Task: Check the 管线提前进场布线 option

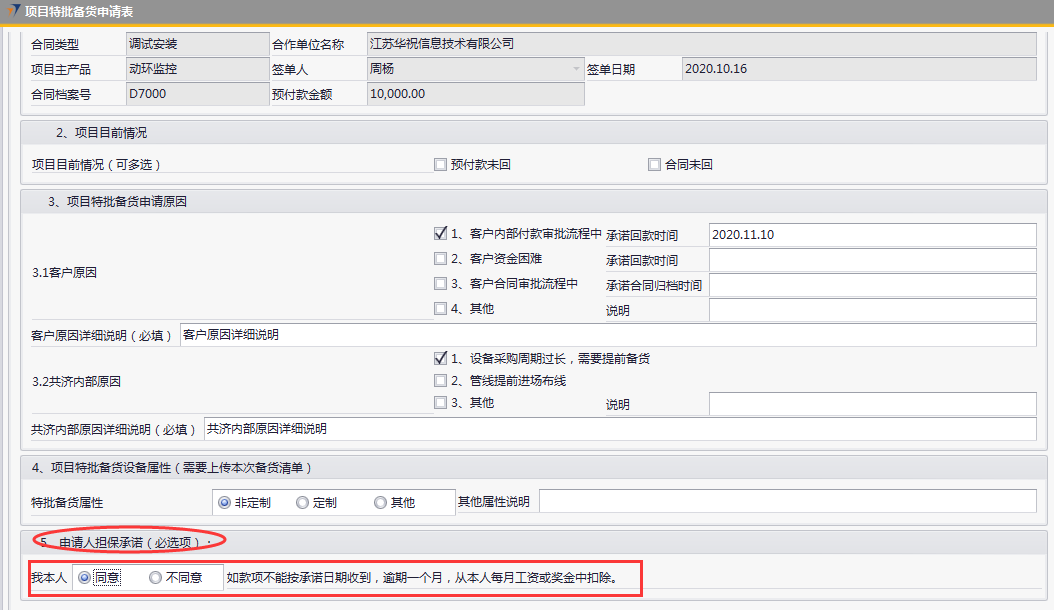Action: pos(441,381)
